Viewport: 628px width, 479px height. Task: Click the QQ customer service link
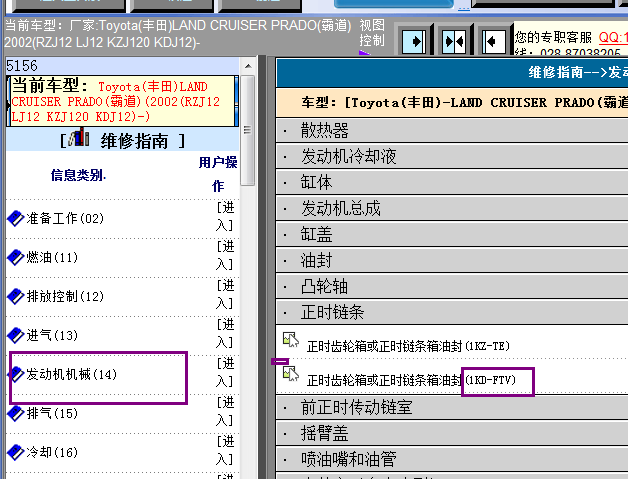(613, 38)
